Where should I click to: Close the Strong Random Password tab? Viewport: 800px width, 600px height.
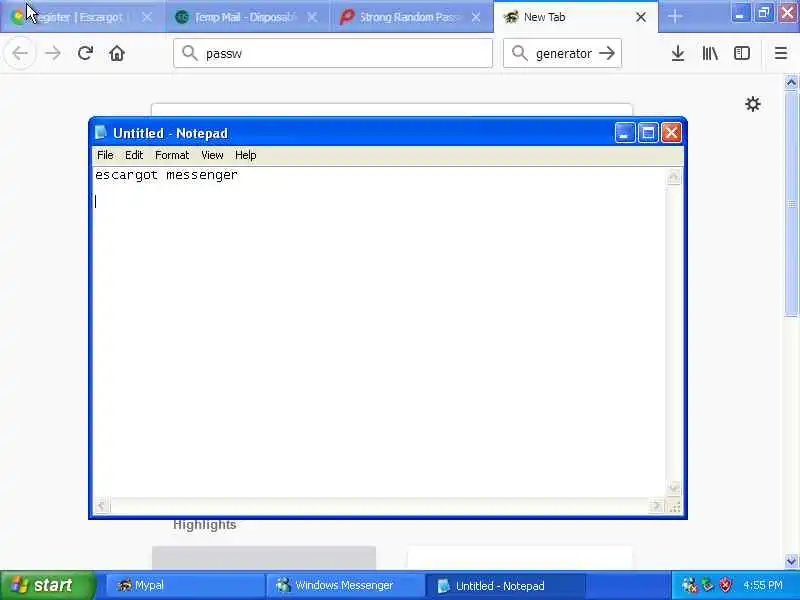click(x=476, y=17)
